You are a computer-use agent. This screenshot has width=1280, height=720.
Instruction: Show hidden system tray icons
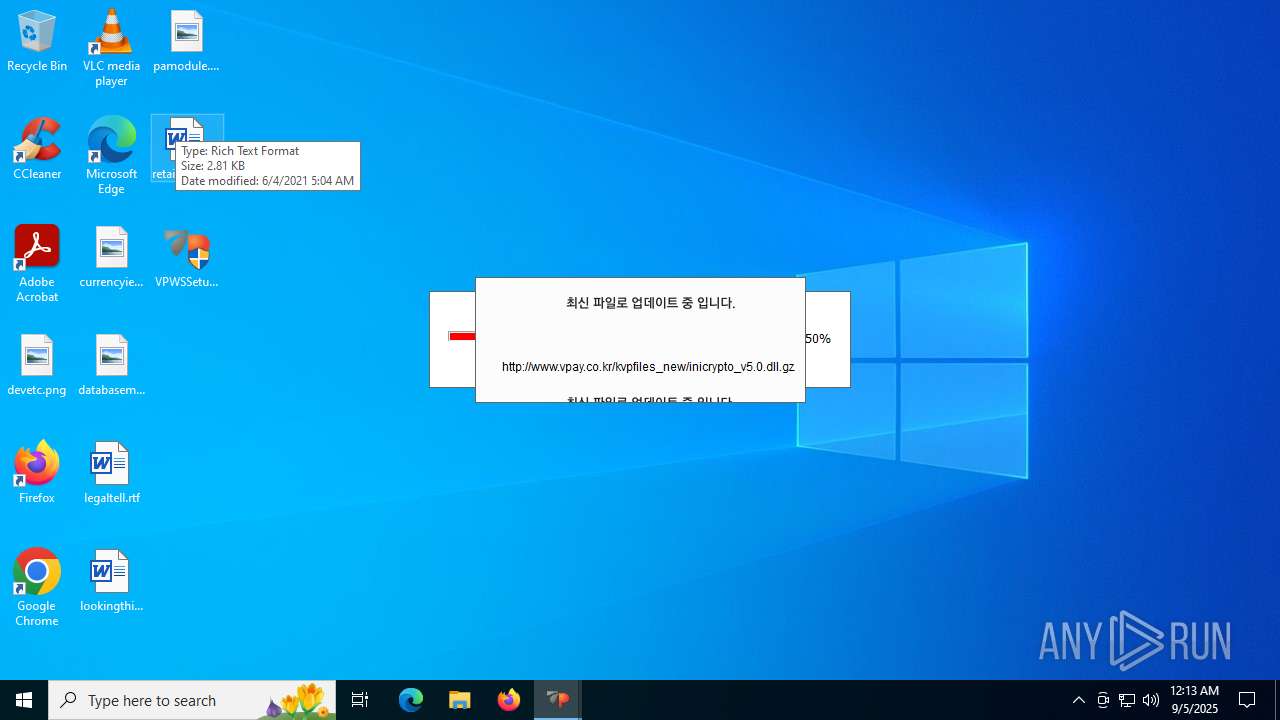(x=1079, y=700)
